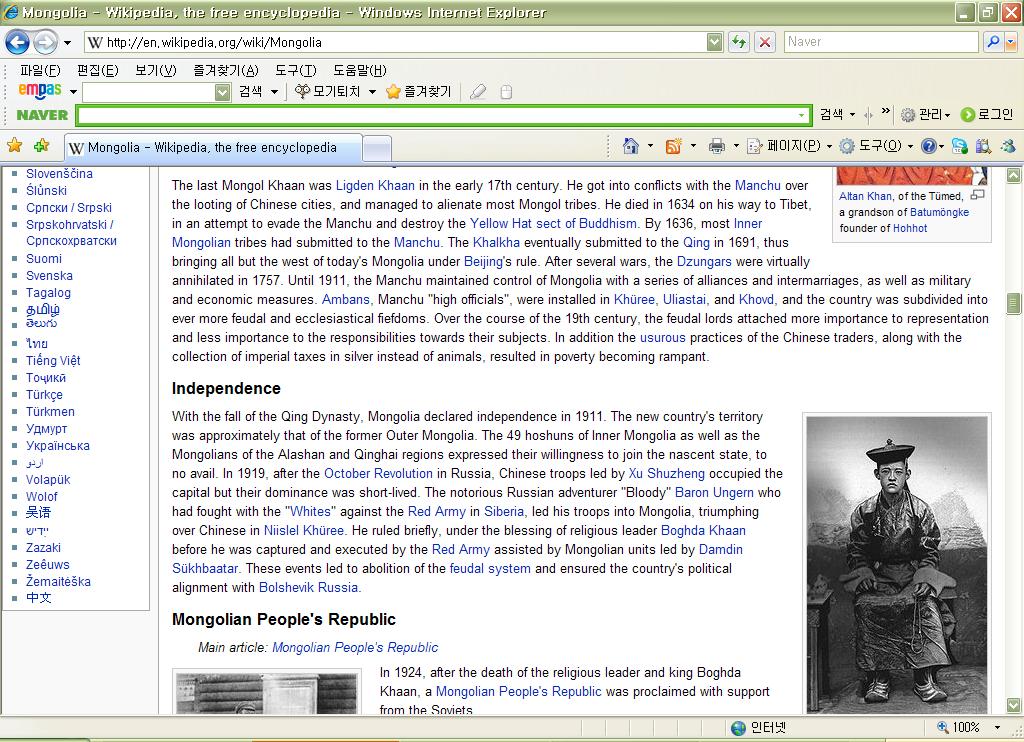Select the Українська language link

57,445
